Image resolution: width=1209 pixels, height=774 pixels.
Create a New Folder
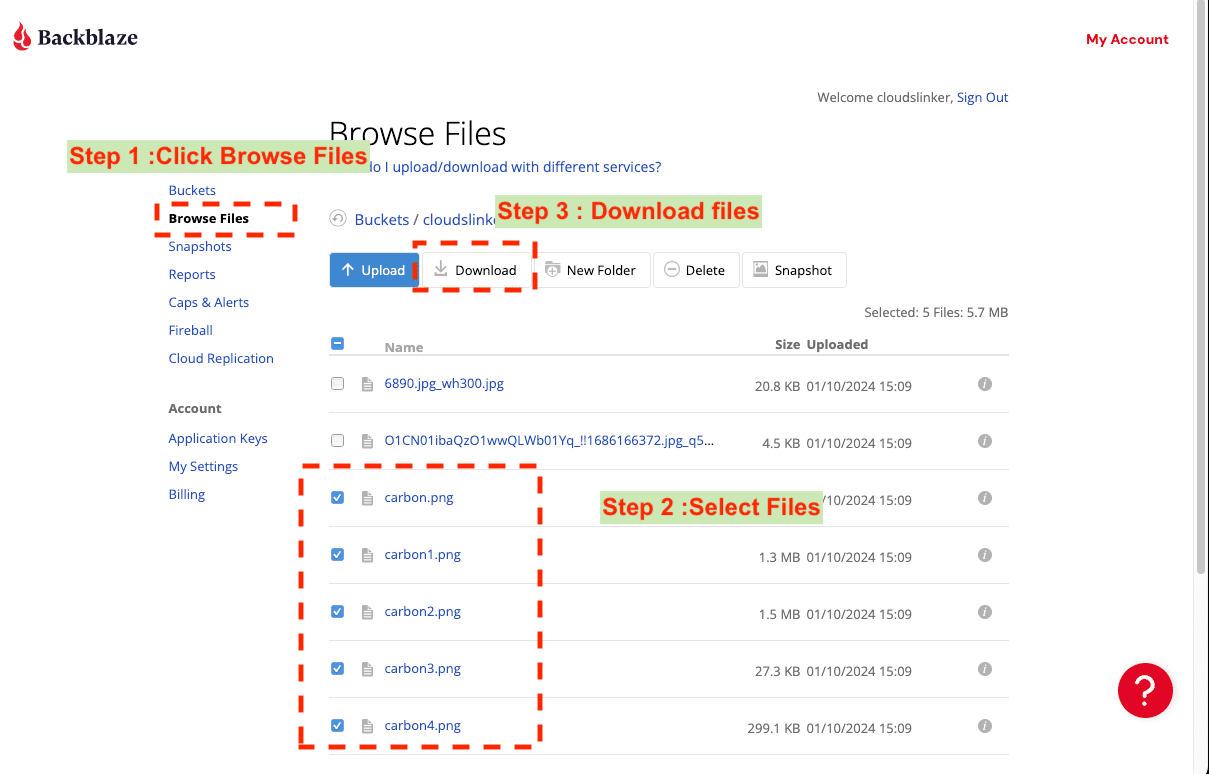click(592, 270)
